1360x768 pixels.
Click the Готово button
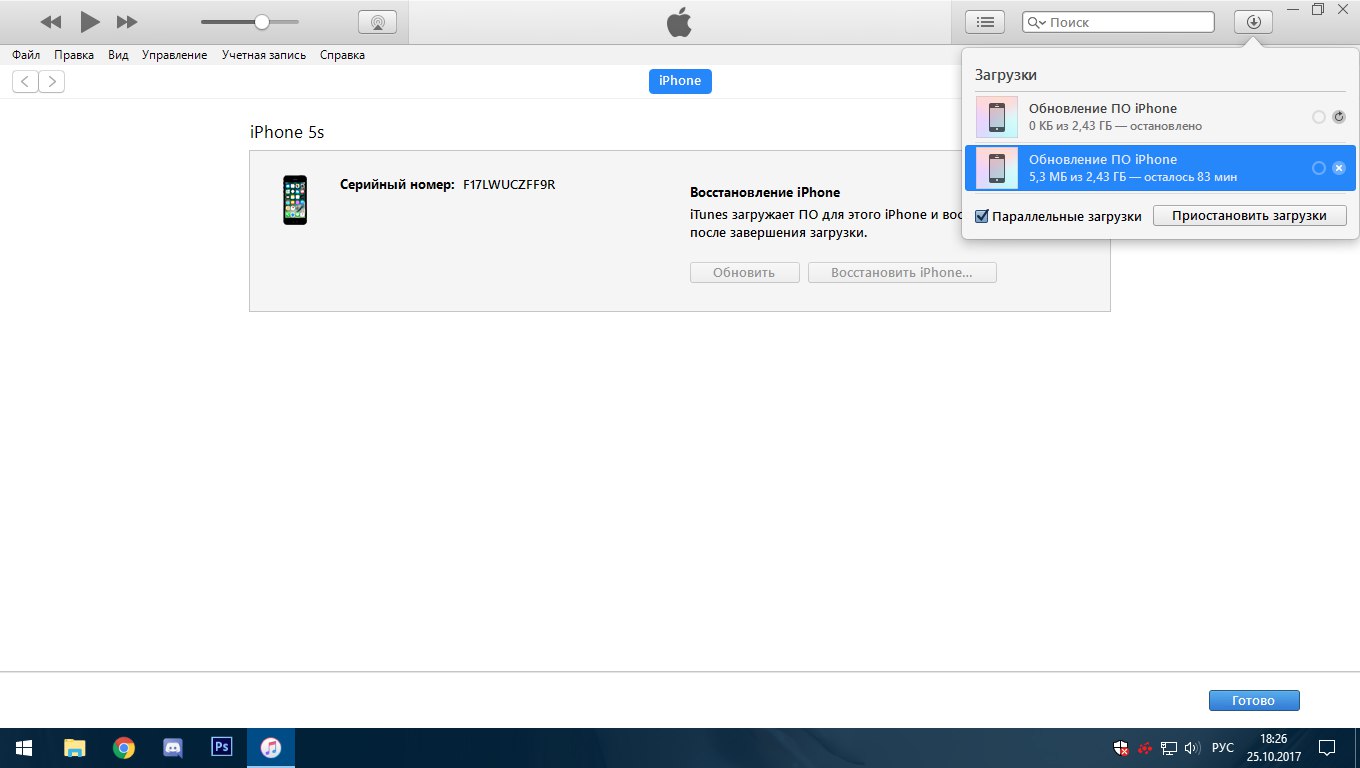(x=1254, y=700)
